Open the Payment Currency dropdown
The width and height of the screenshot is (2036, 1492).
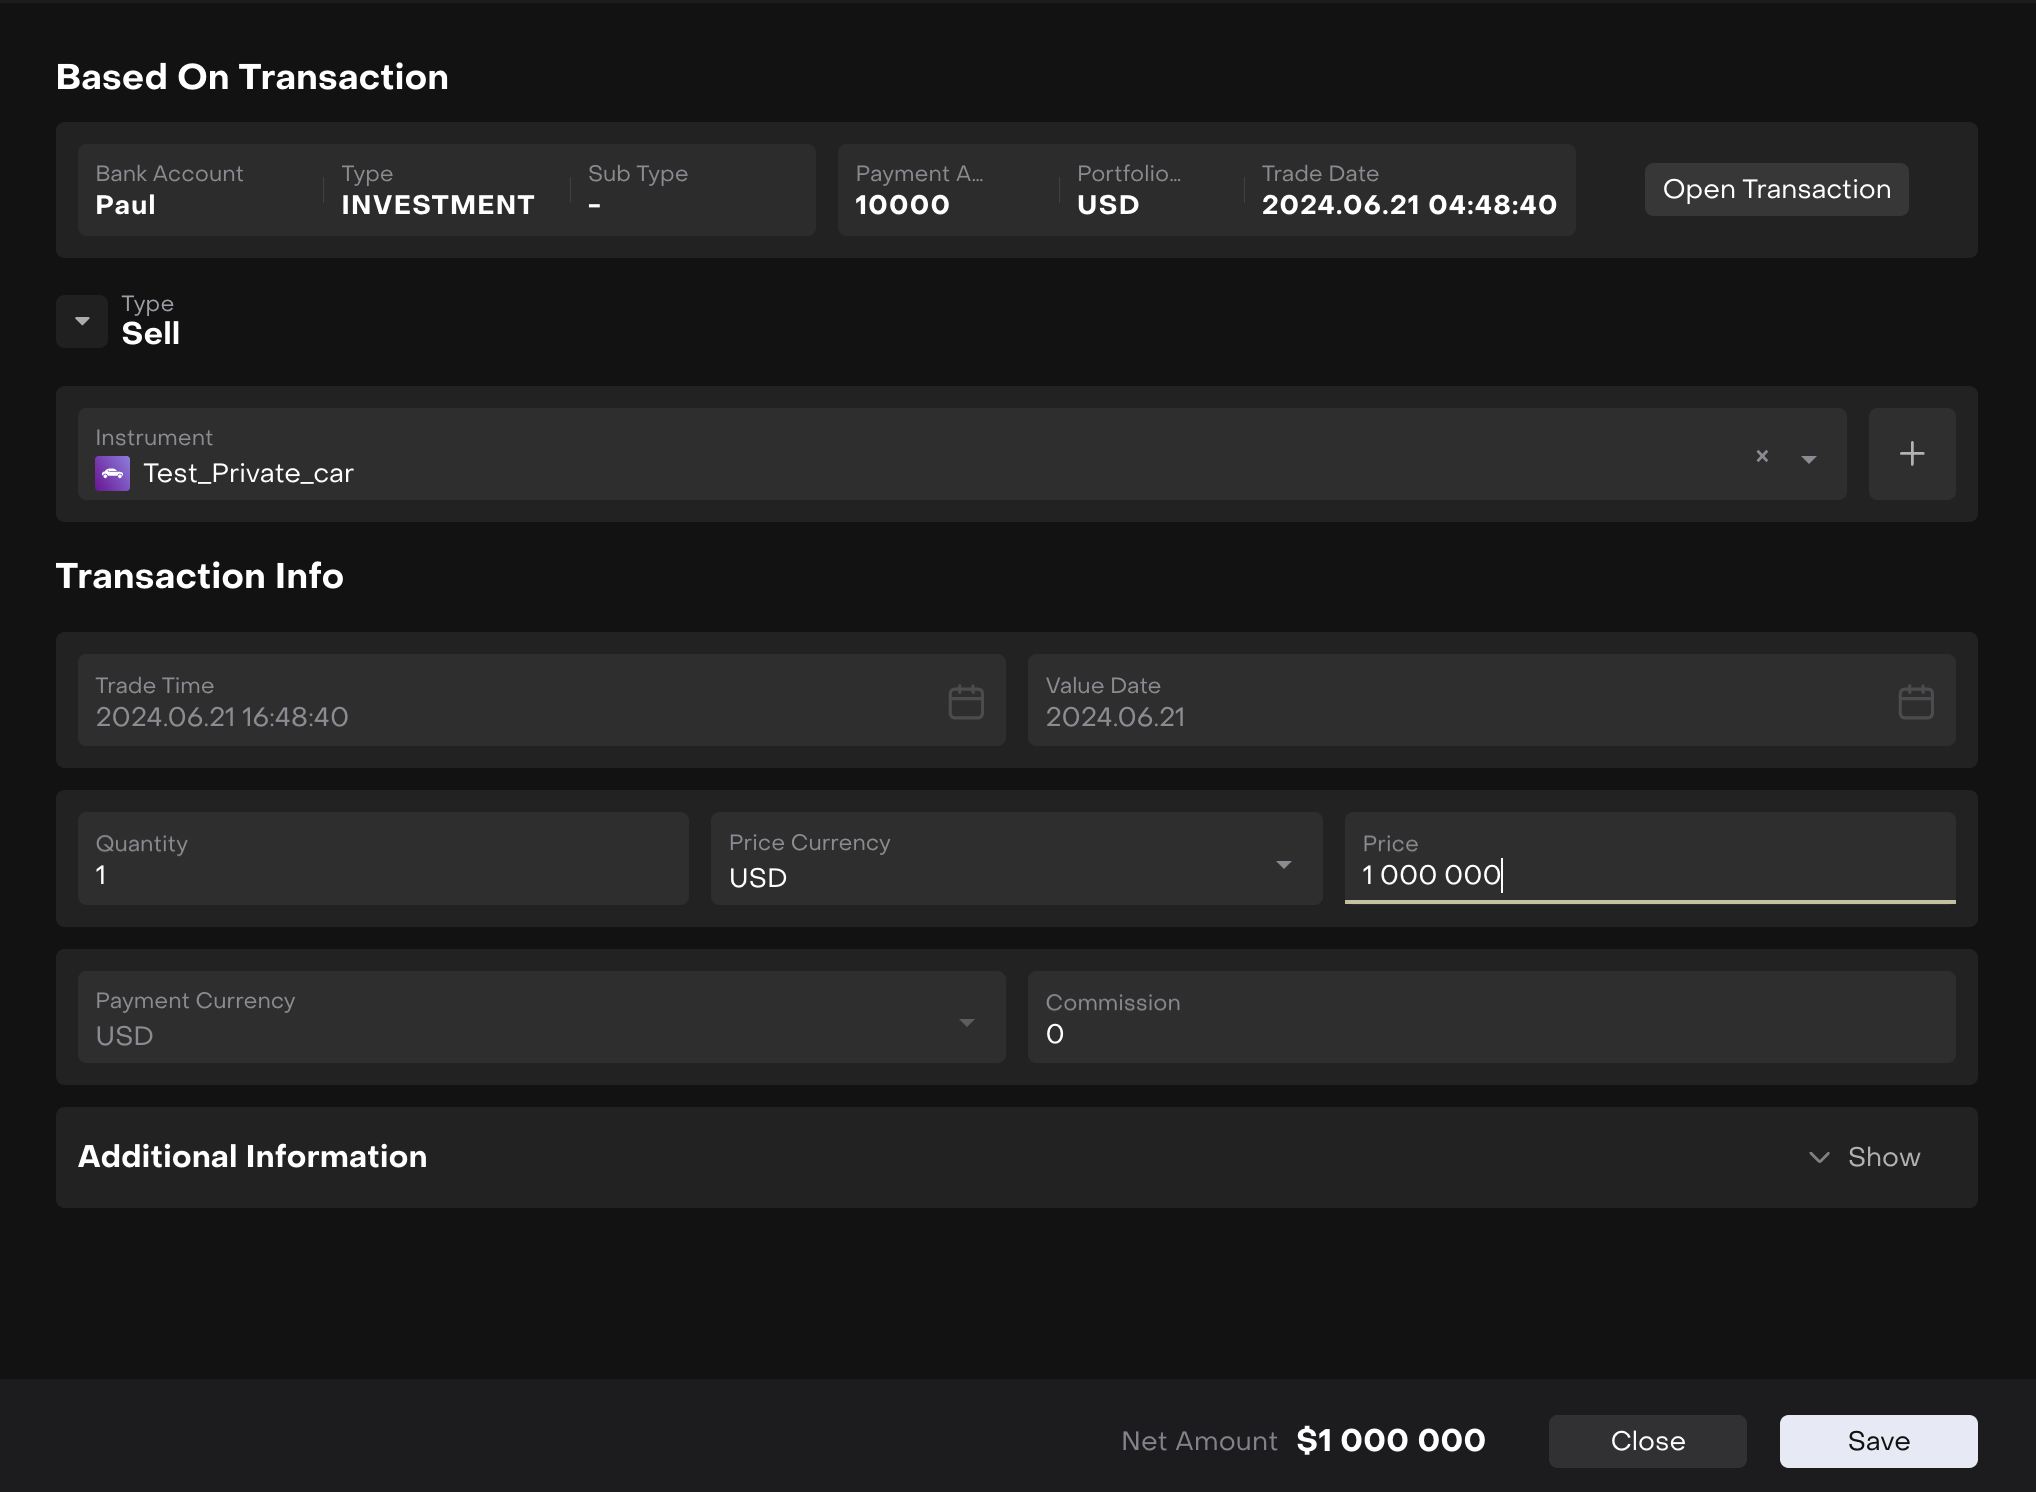coord(966,1022)
